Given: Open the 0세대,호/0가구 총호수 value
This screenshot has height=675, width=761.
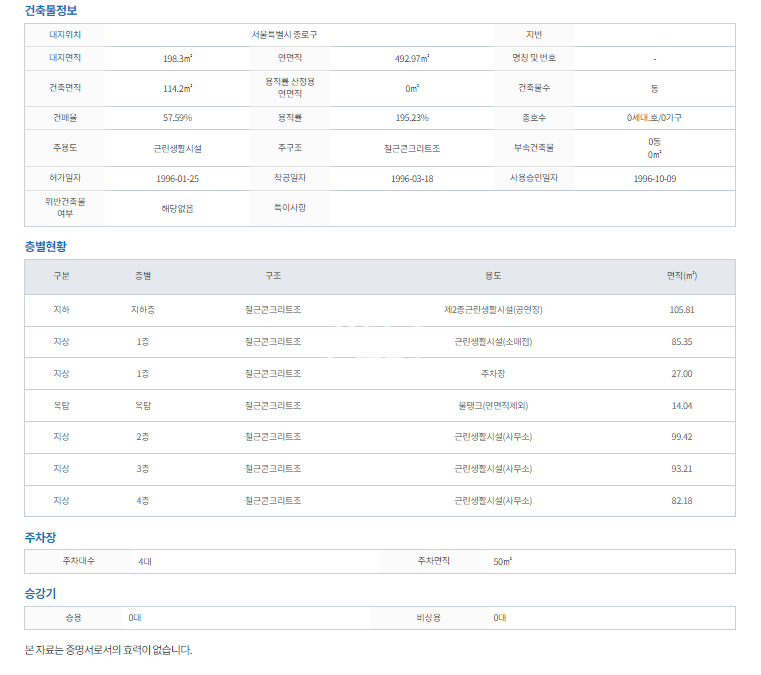Looking at the screenshot, I should point(654,118).
